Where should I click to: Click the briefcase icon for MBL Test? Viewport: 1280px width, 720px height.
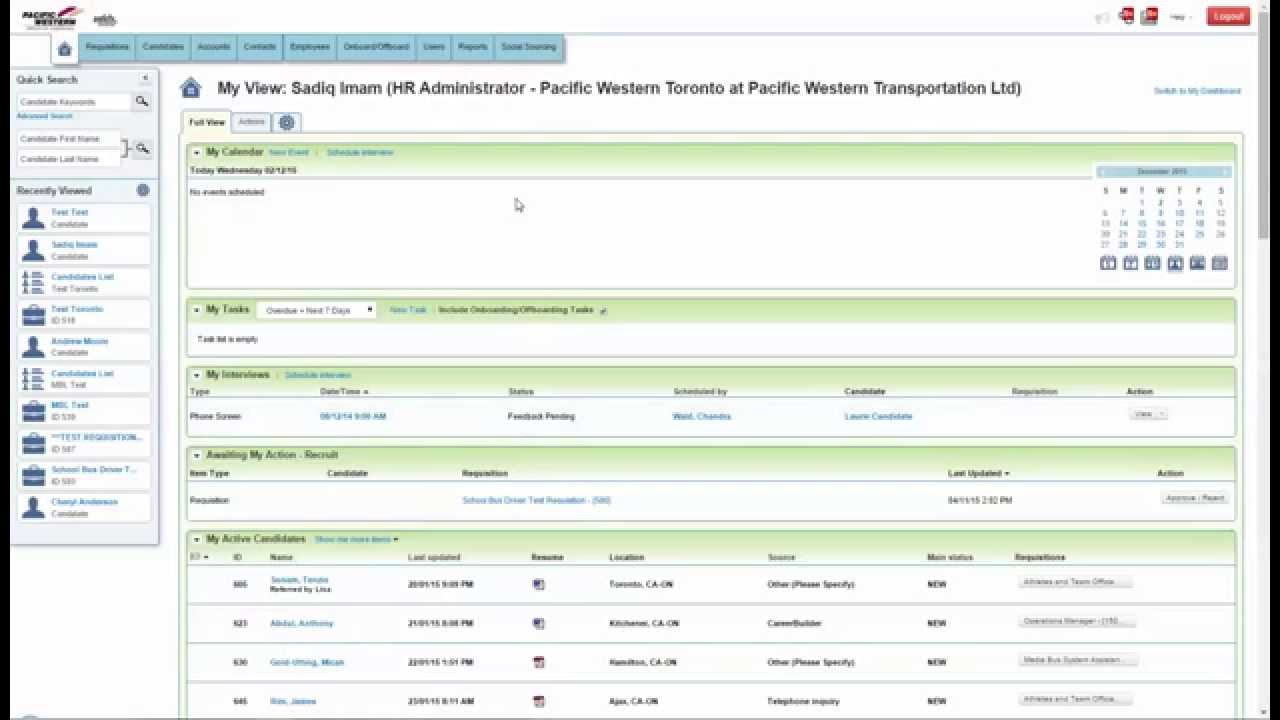click(x=34, y=411)
